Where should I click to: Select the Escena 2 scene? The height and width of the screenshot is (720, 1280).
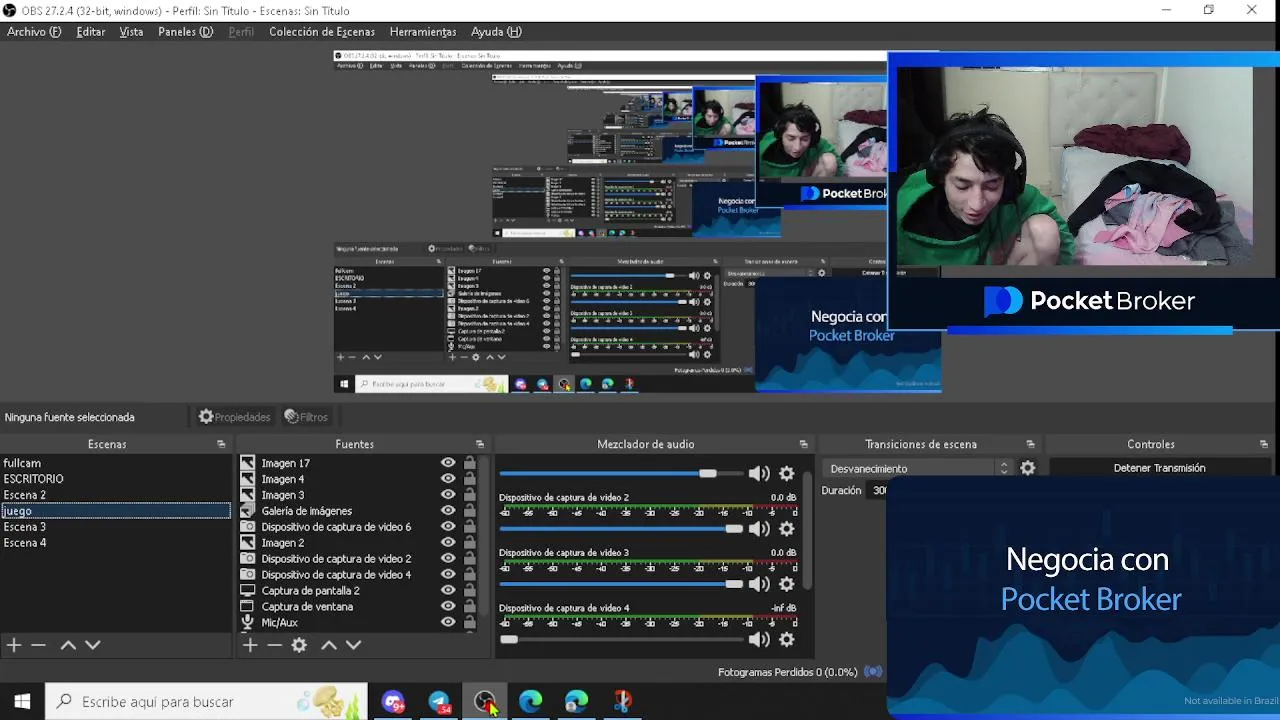[x=115, y=495]
